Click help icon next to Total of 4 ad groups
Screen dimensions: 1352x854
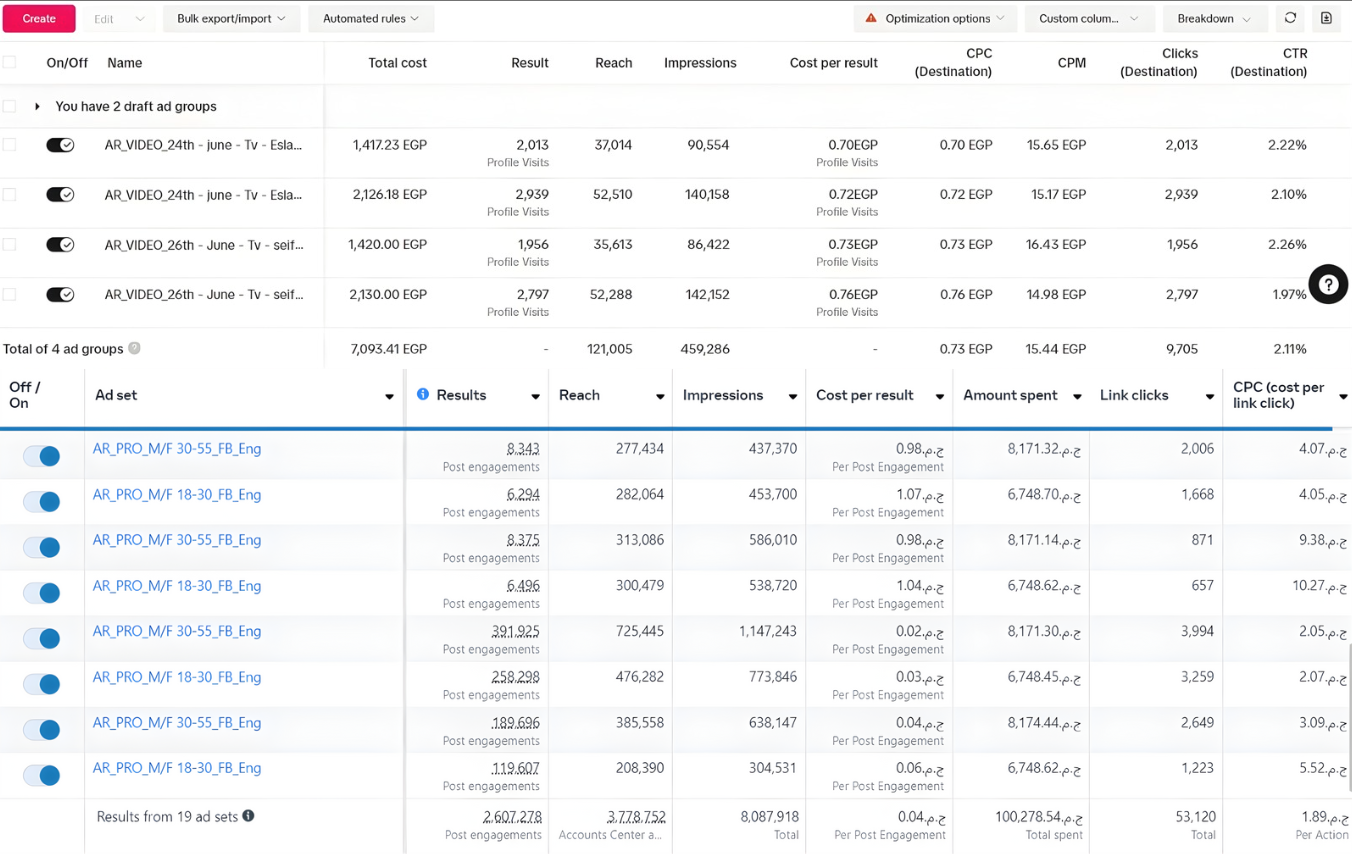pos(134,349)
